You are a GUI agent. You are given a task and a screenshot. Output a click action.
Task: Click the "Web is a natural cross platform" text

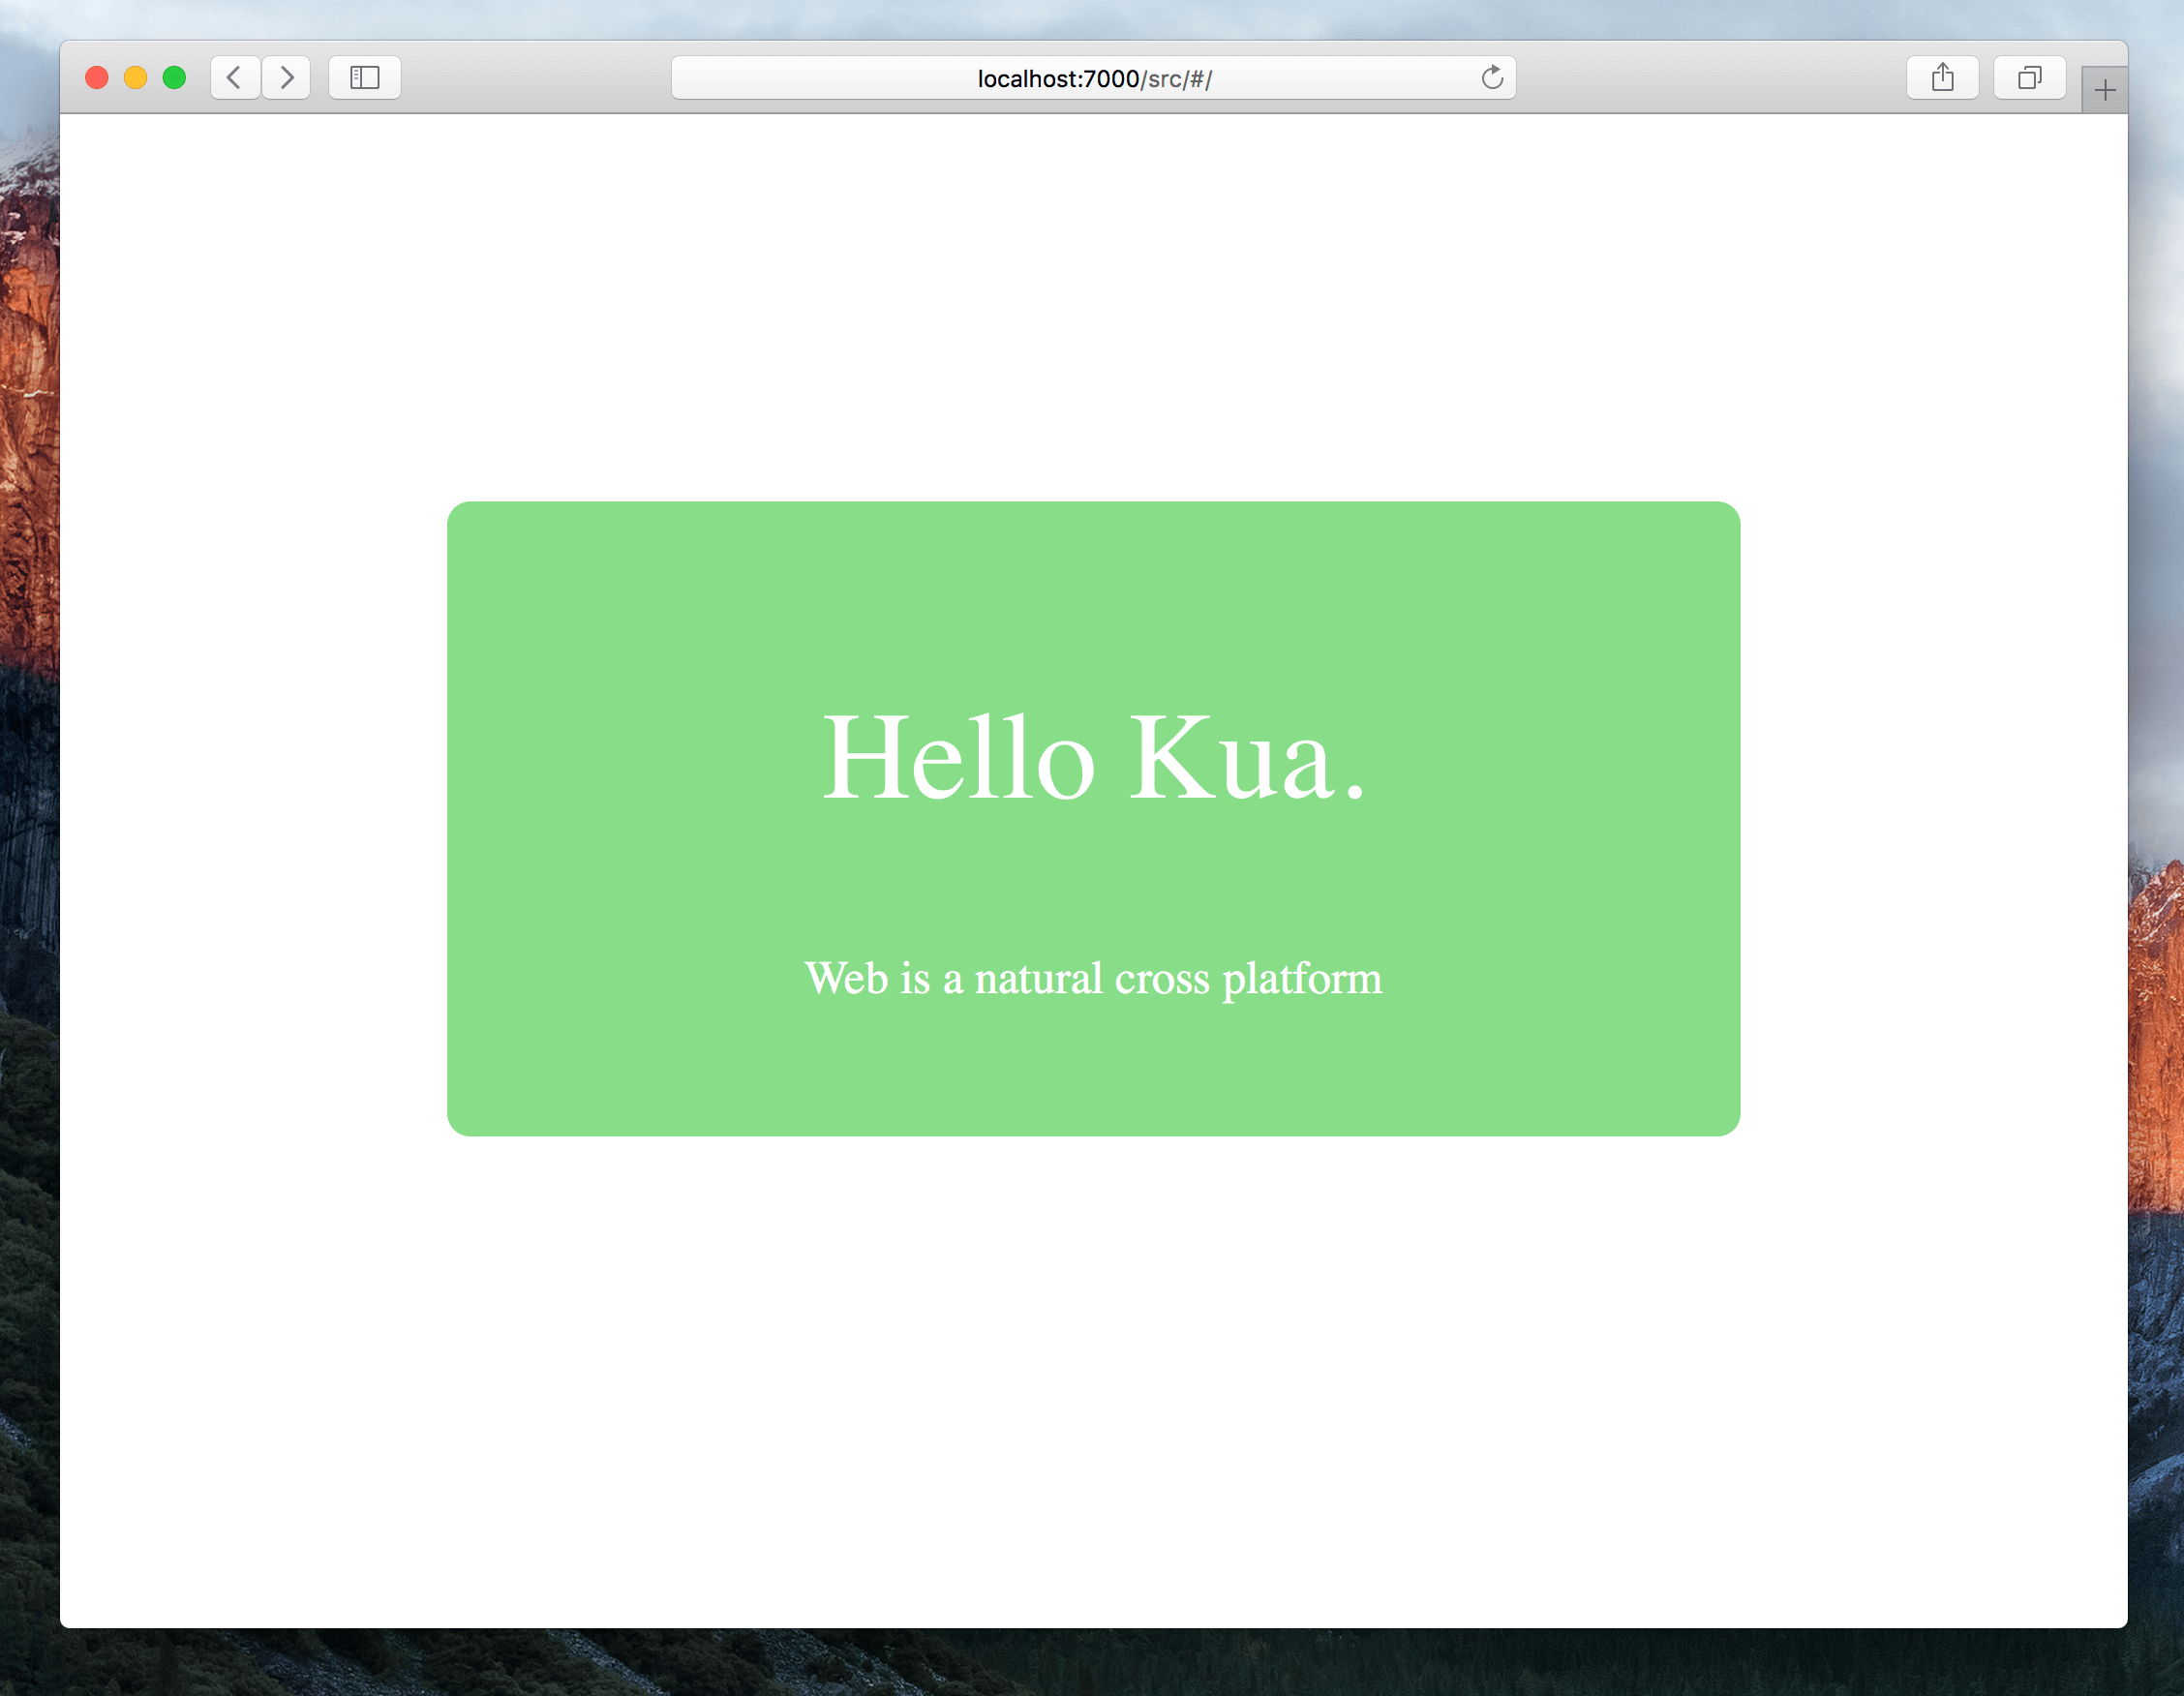click(1093, 978)
